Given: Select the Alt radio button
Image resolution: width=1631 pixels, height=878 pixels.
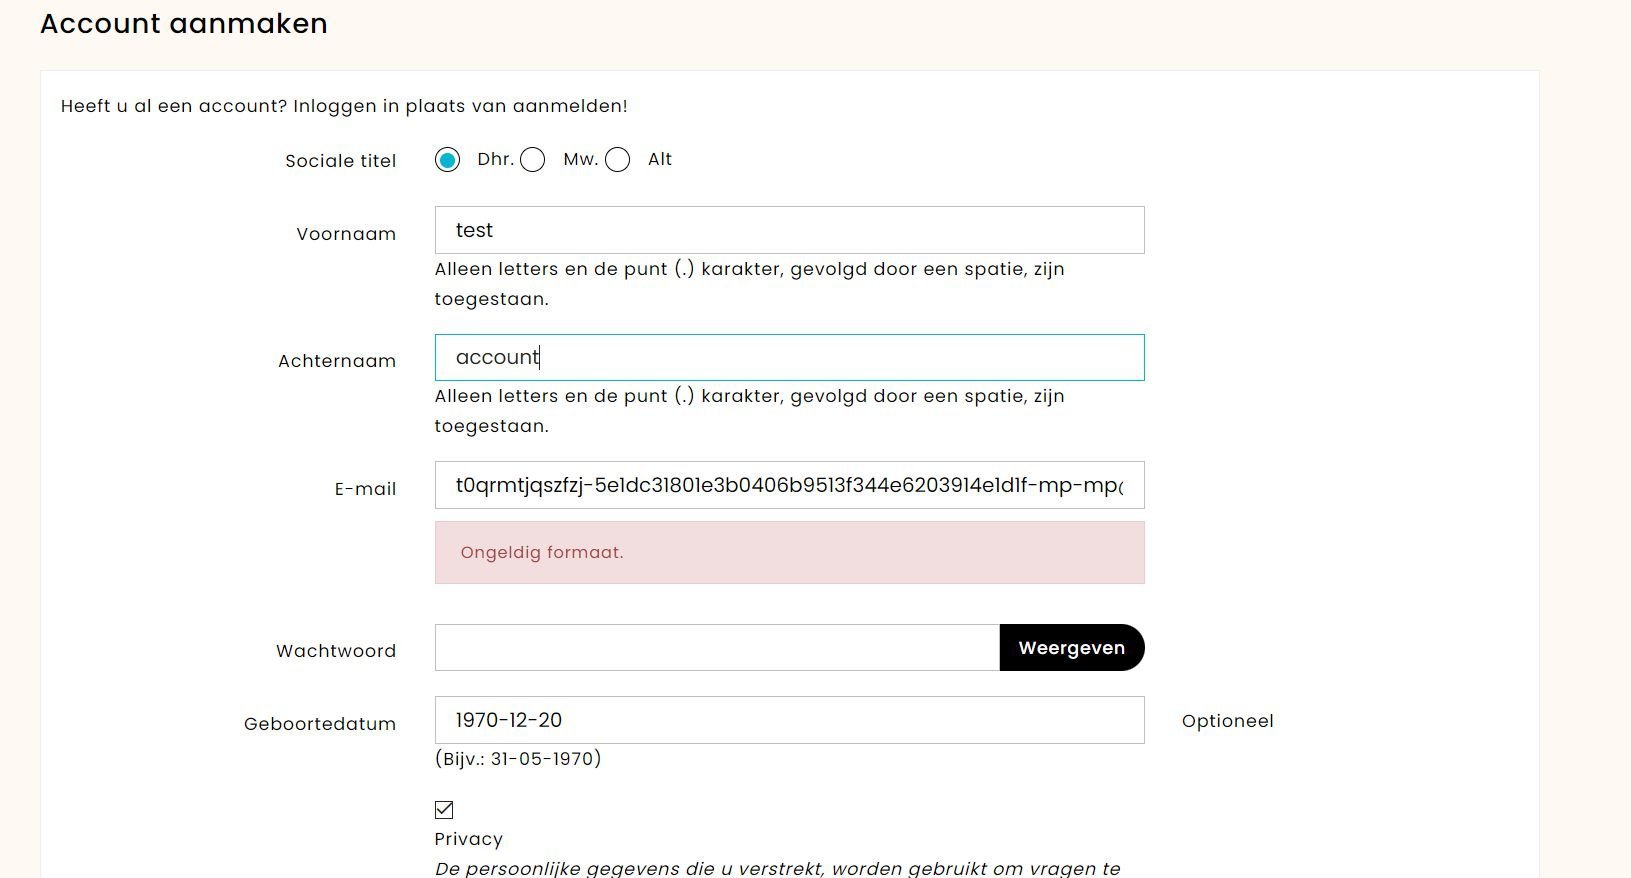Looking at the screenshot, I should [617, 160].
